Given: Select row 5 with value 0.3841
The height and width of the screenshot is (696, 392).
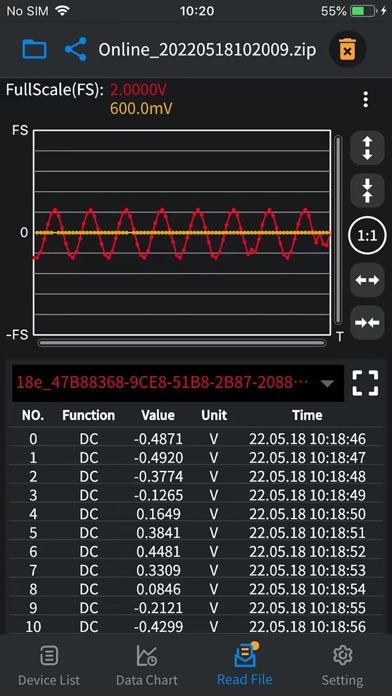Looking at the screenshot, I should [x=196, y=533].
